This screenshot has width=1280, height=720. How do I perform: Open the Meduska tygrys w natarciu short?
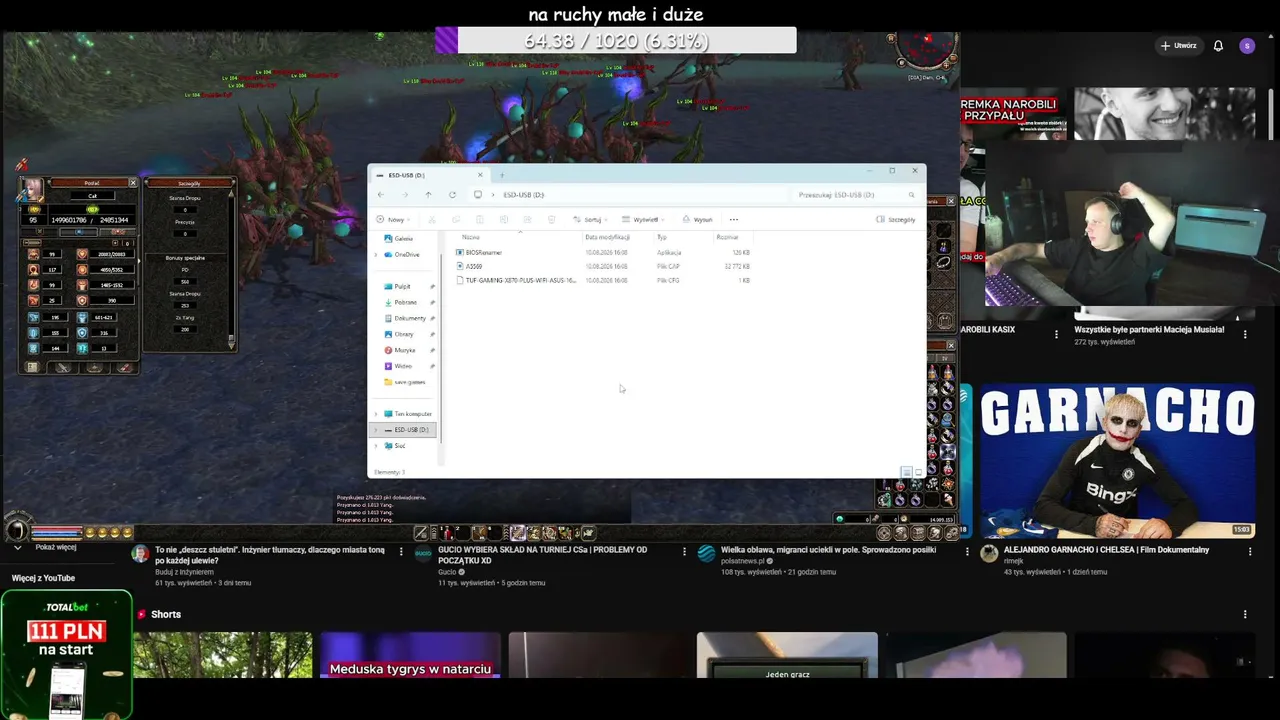point(410,655)
